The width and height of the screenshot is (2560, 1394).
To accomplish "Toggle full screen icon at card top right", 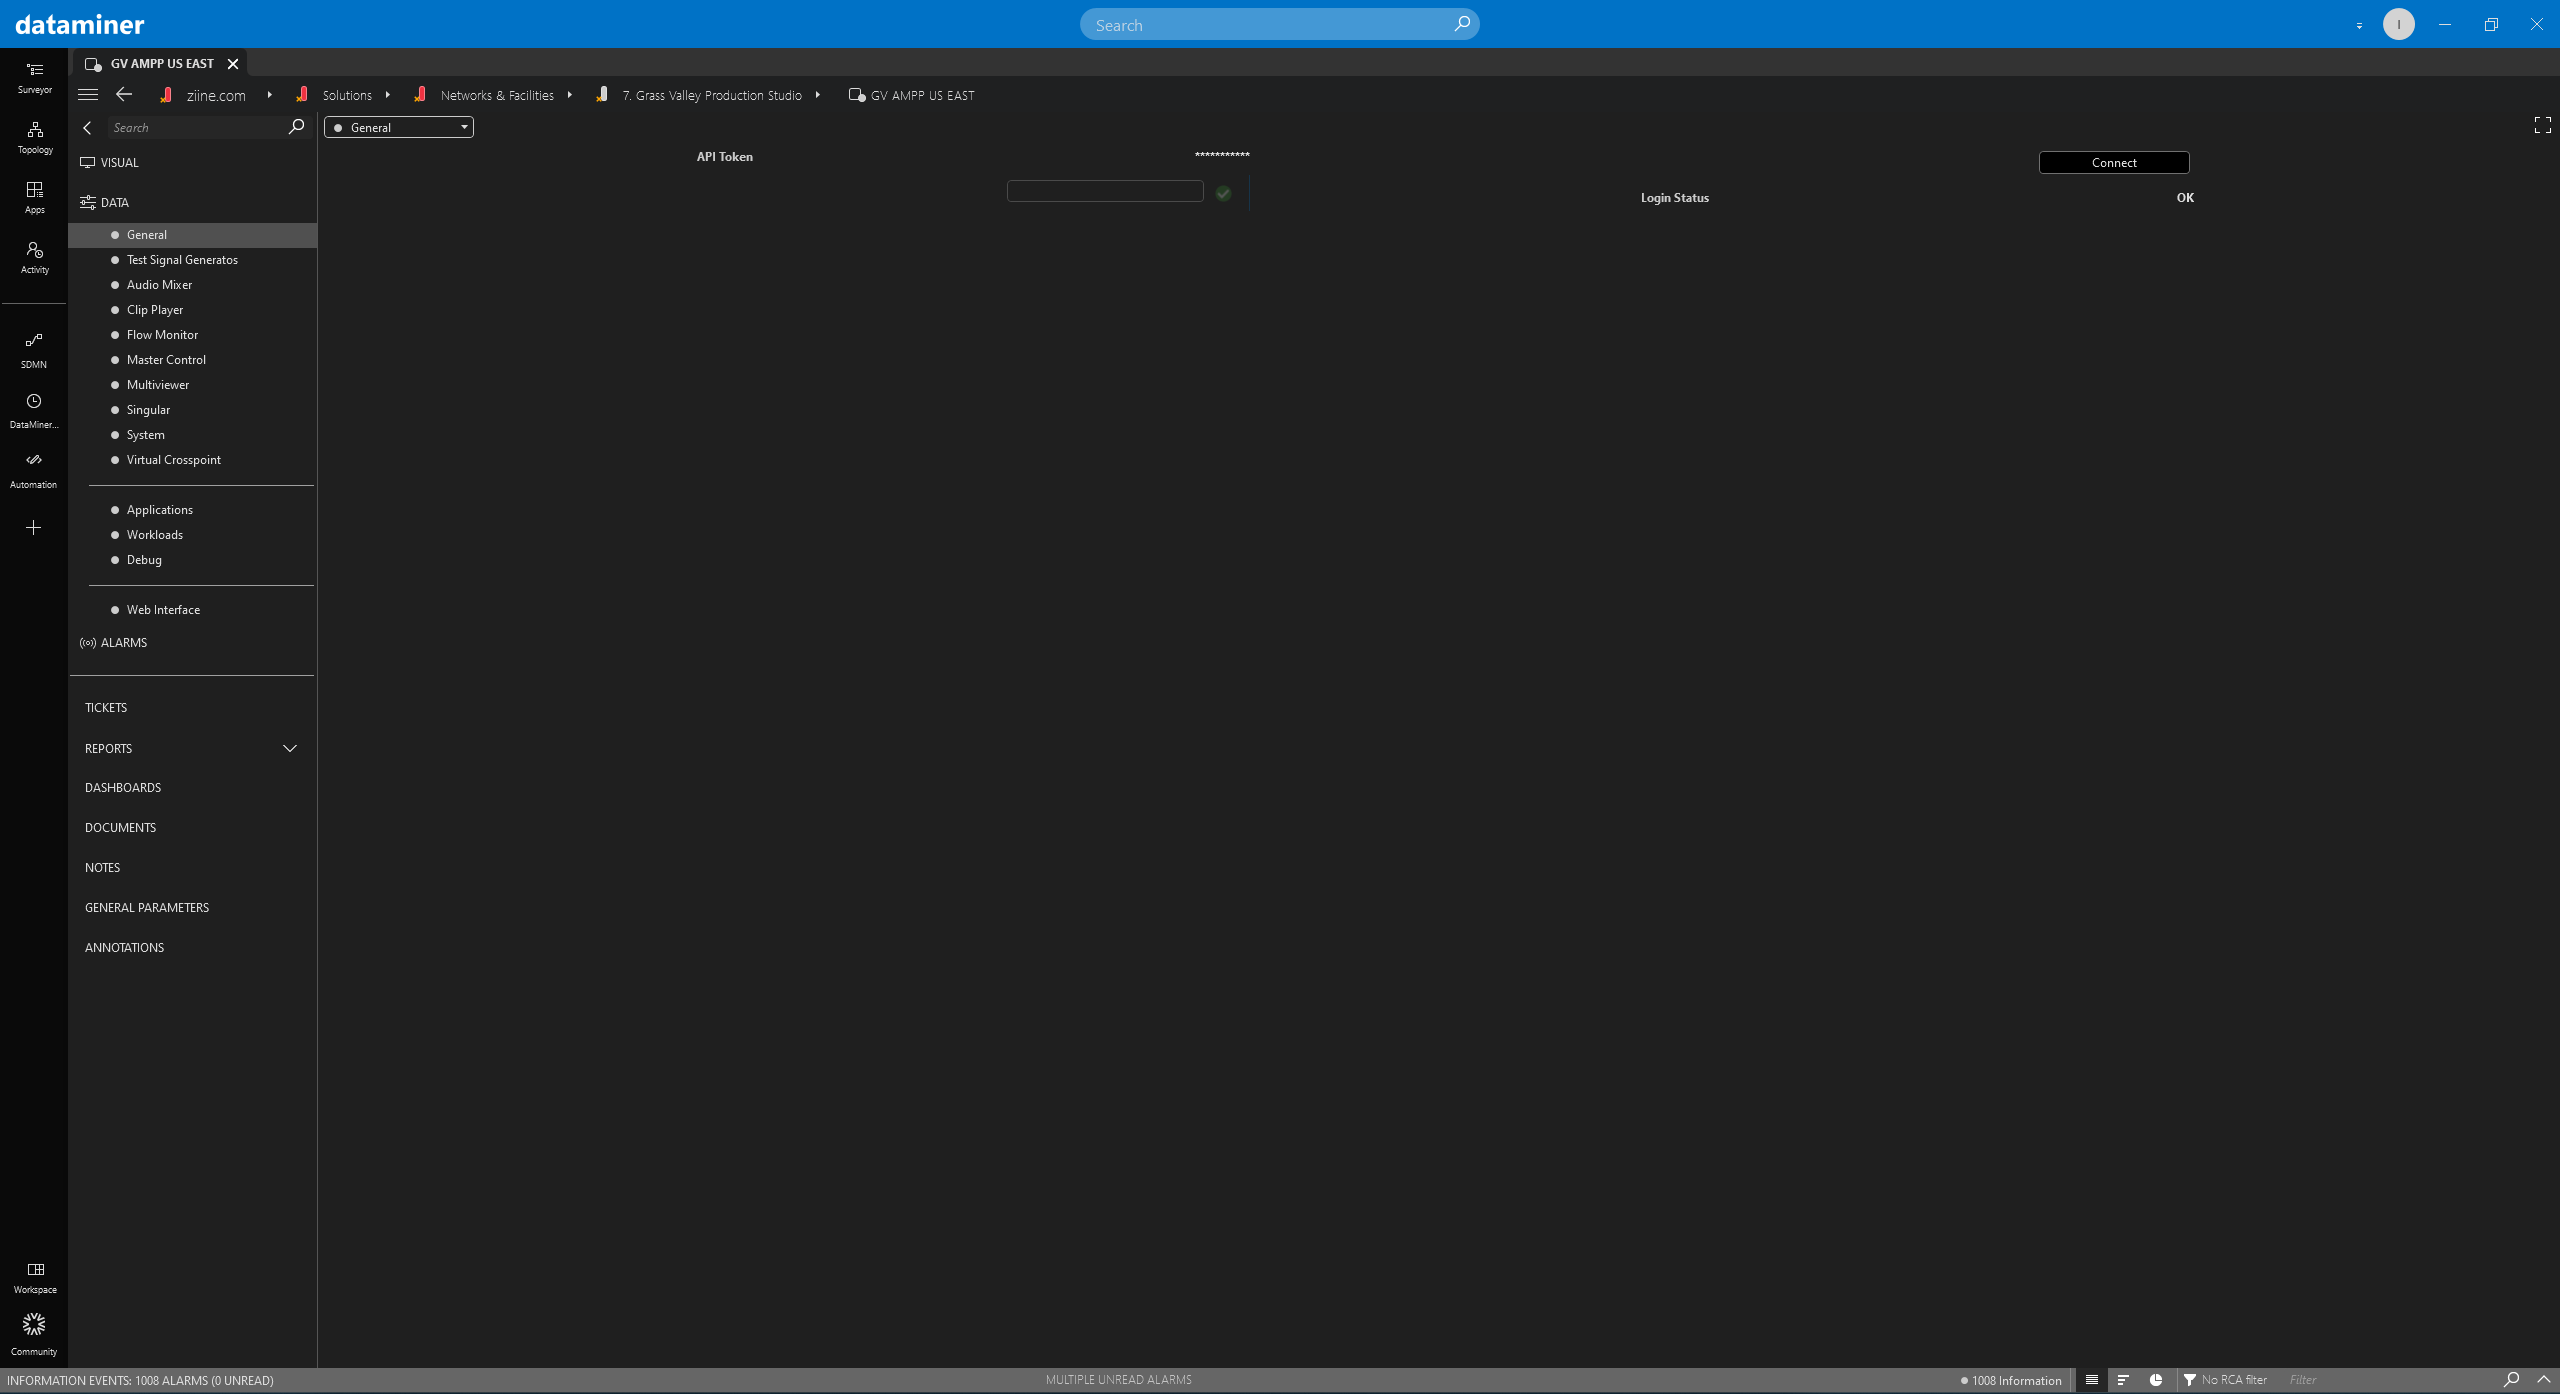I will (2542, 125).
